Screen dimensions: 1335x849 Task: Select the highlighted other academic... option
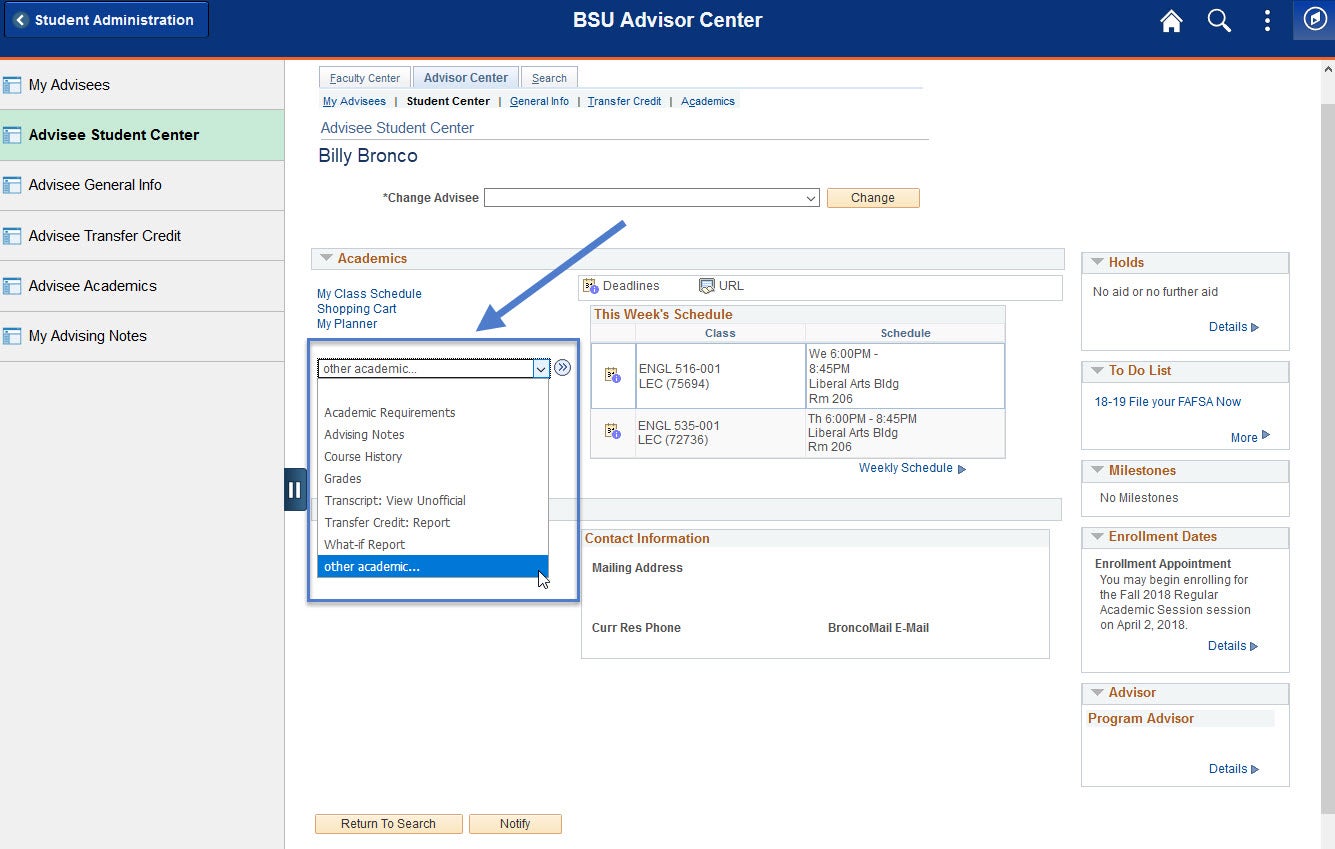433,567
